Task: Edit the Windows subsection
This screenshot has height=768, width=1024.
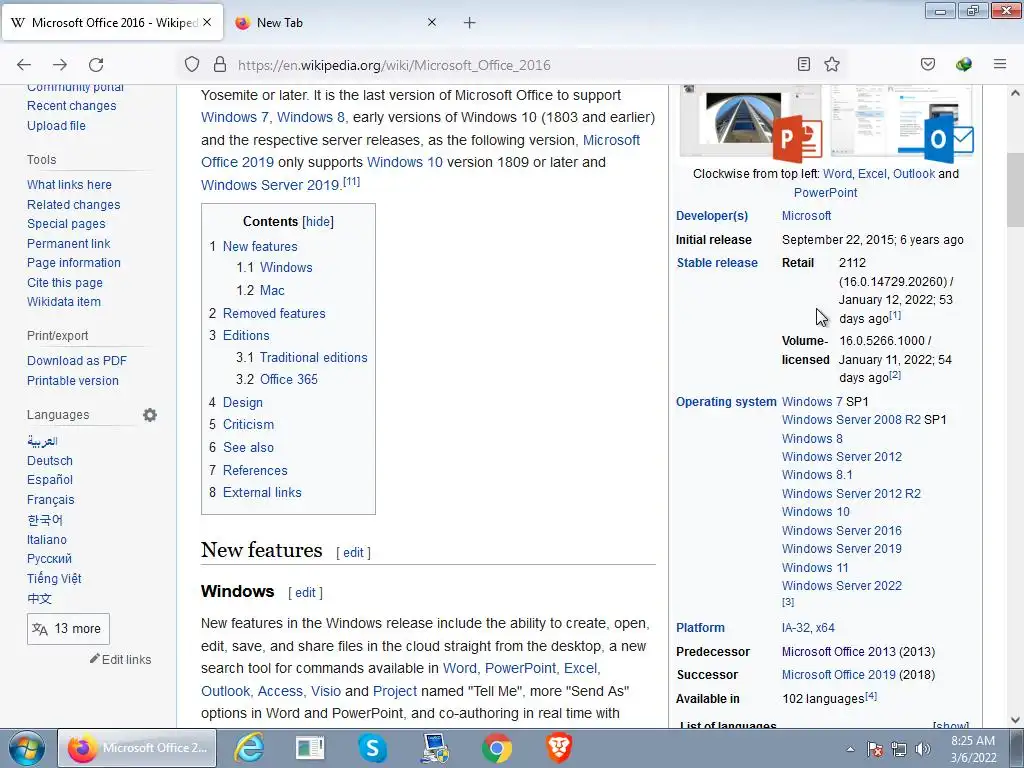Action: click(305, 592)
